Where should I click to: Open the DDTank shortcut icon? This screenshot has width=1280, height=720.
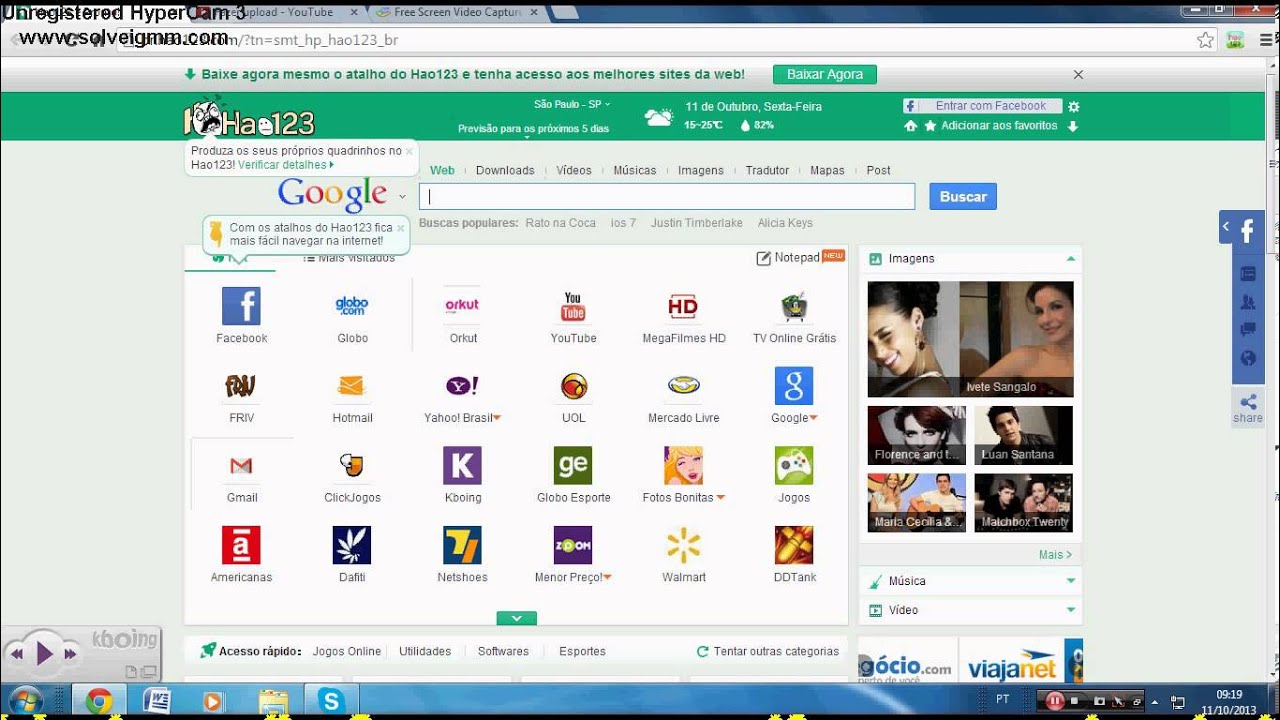[794, 545]
